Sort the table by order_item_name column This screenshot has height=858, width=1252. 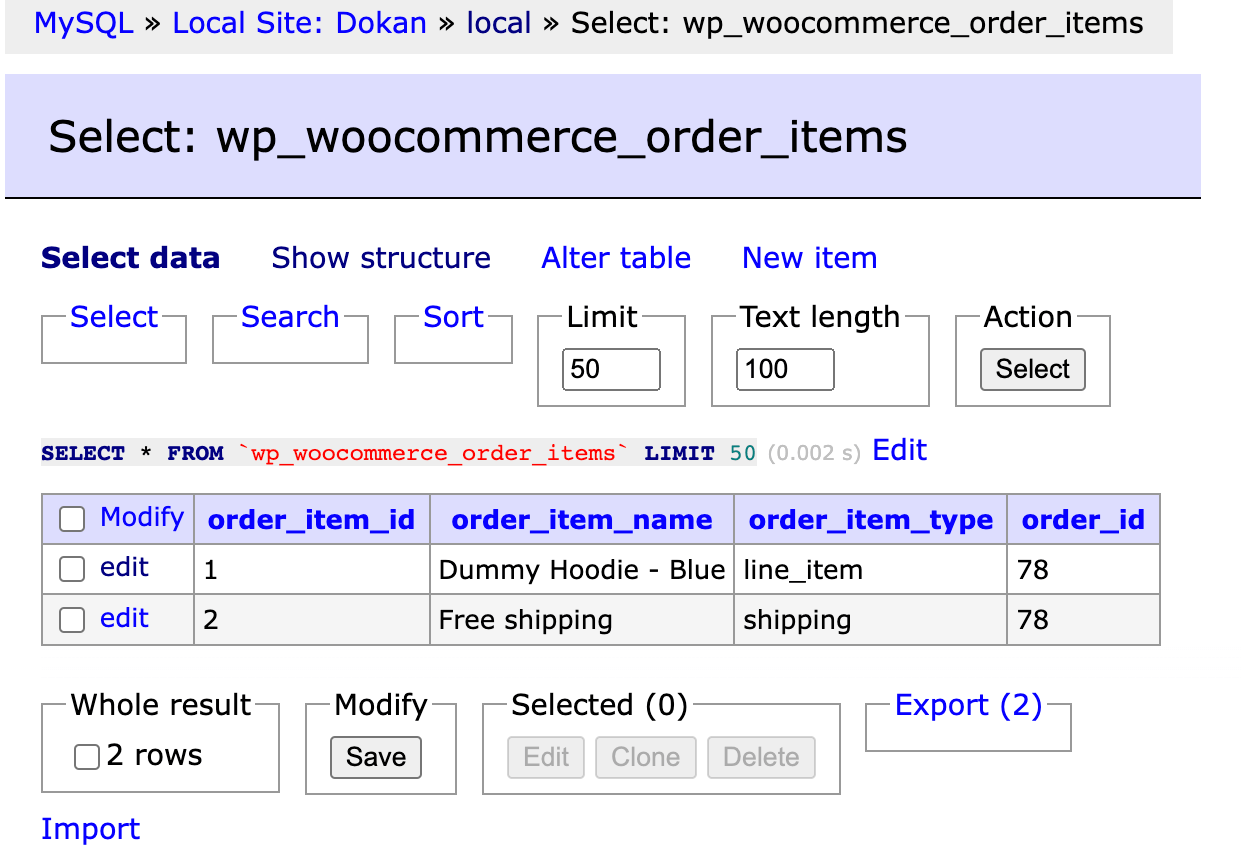click(x=581, y=519)
